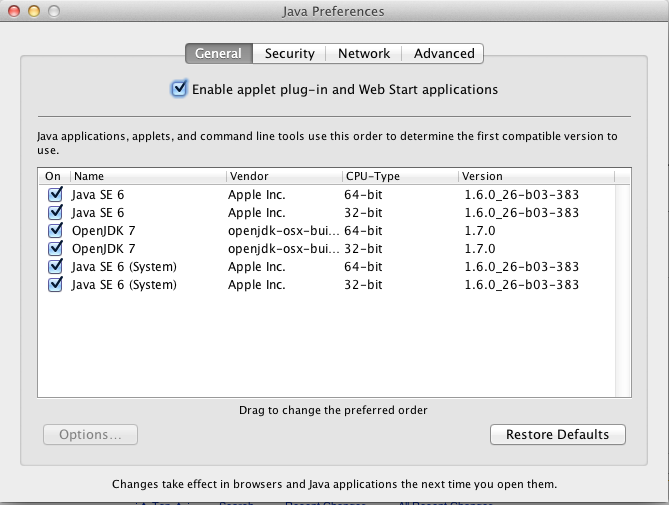Switch to the Advanced tab

443,53
